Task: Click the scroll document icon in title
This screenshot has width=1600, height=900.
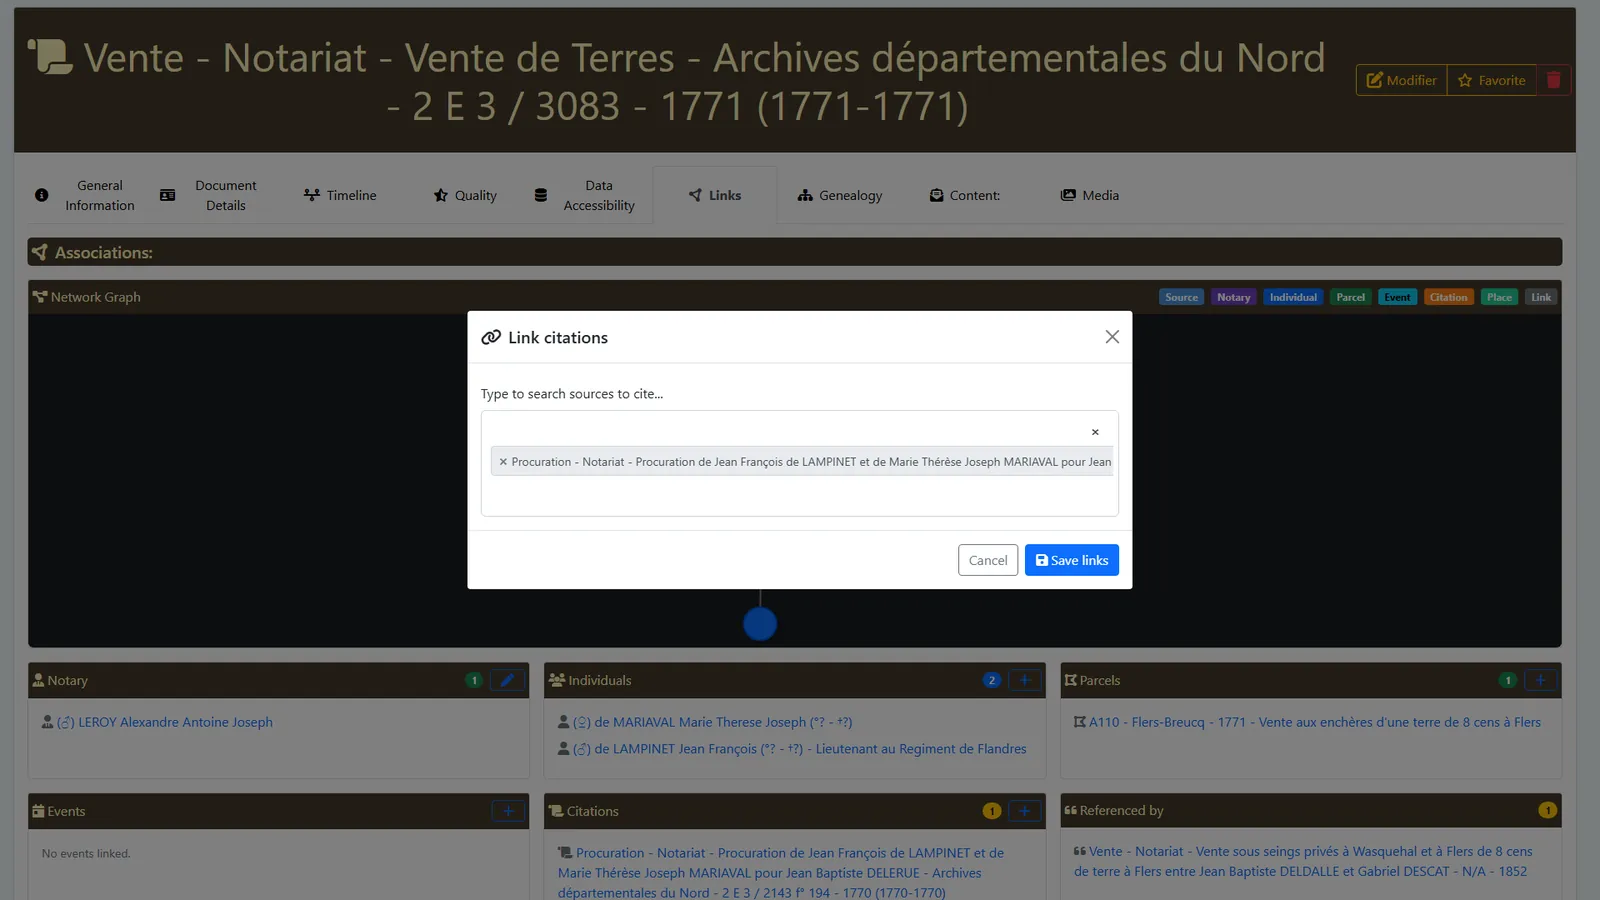Action: coord(50,56)
